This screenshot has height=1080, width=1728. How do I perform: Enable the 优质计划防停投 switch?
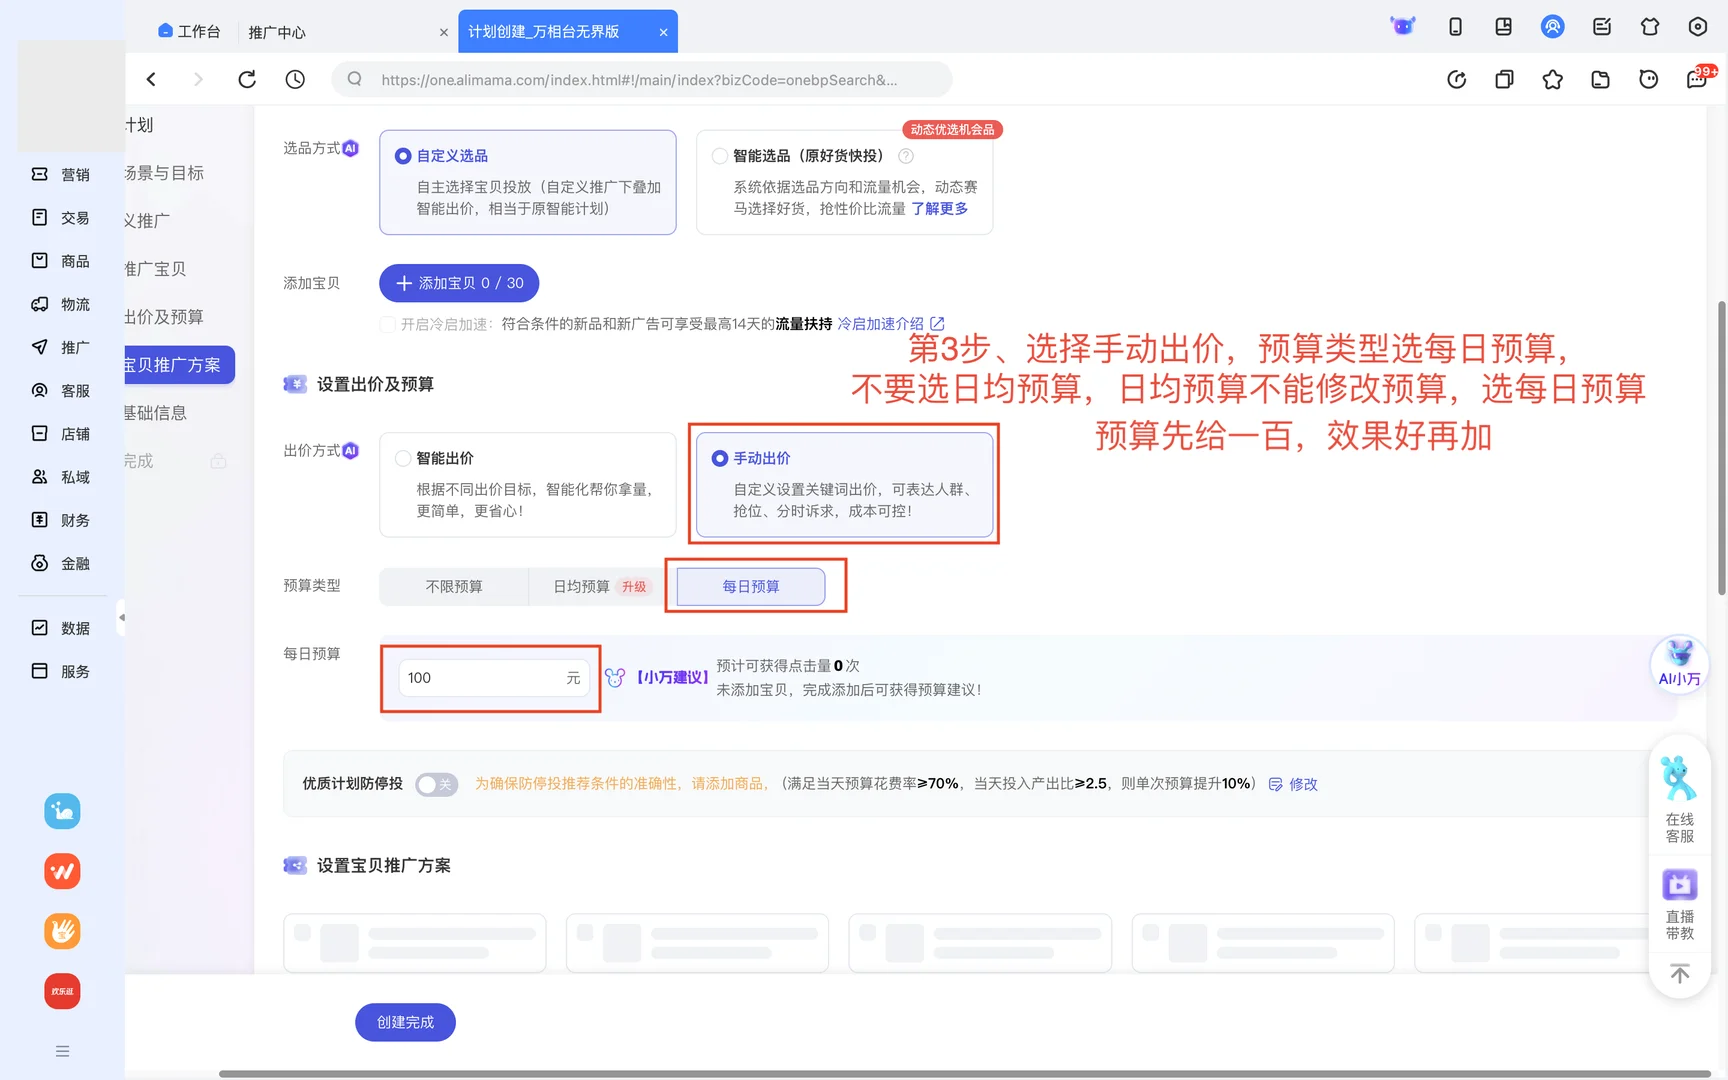436,784
